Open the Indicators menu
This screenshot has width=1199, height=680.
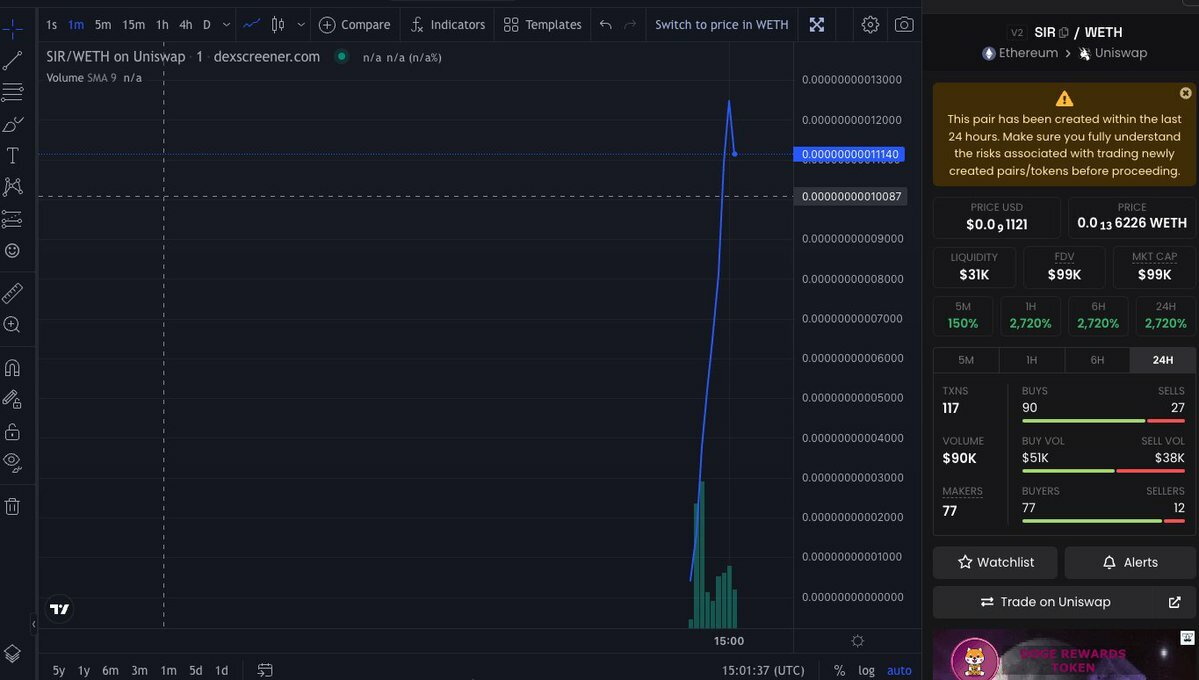pos(447,24)
